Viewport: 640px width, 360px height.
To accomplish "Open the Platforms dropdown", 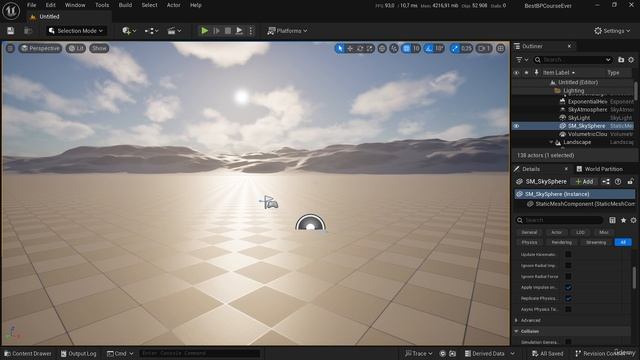I will (x=287, y=31).
